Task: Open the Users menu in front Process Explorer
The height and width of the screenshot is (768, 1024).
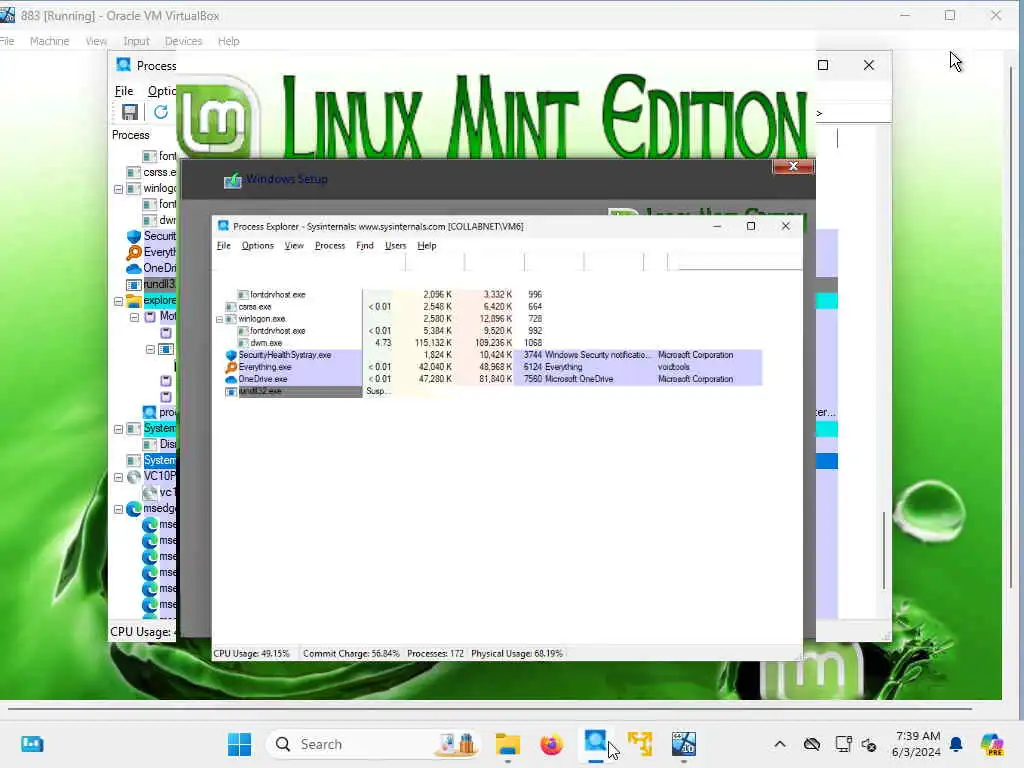Action: [x=395, y=246]
